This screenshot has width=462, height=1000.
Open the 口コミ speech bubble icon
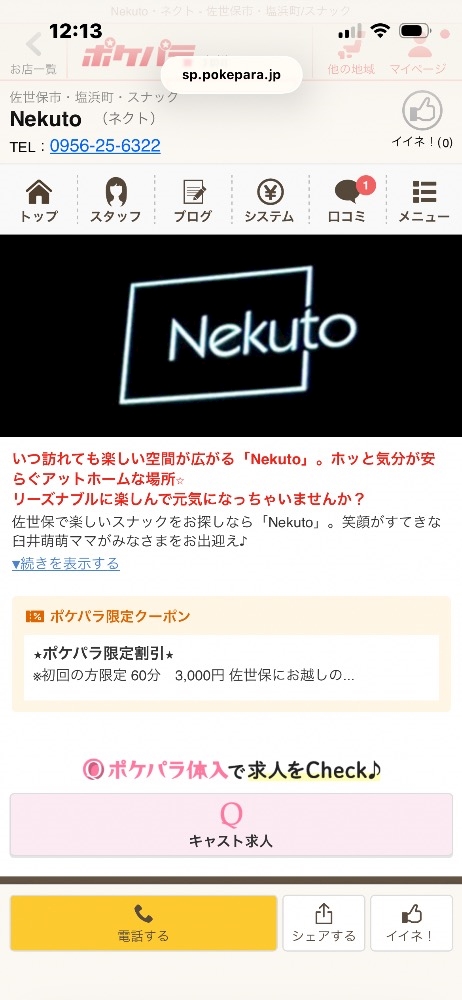pos(346,201)
